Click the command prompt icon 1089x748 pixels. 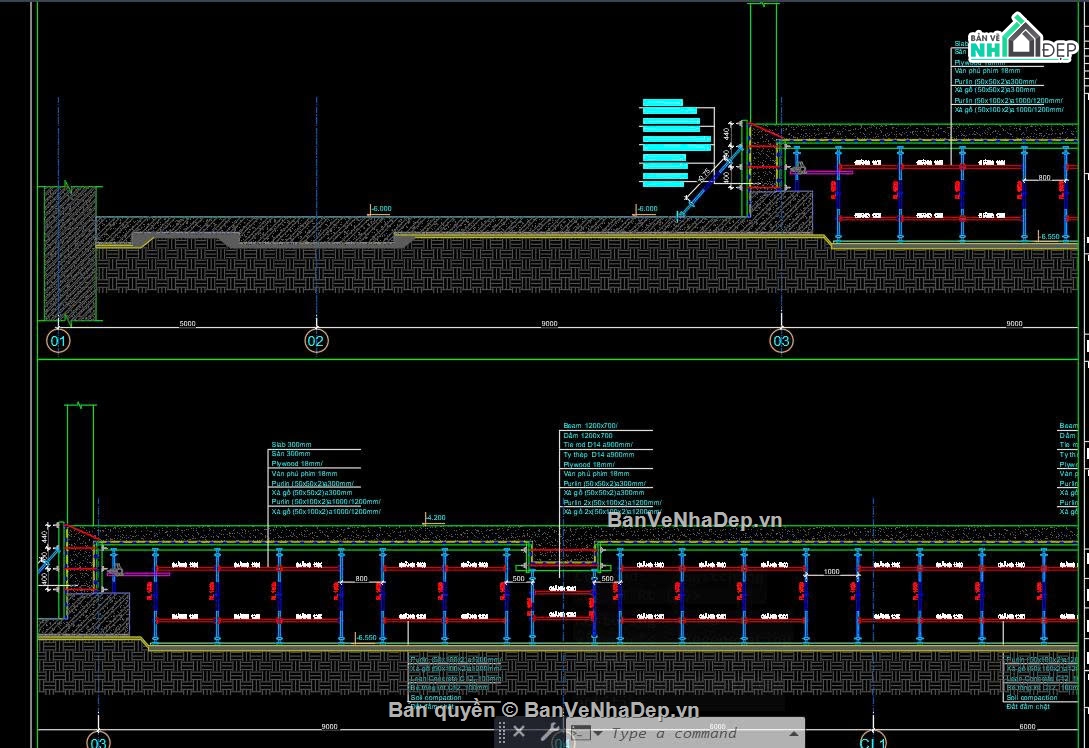(581, 733)
